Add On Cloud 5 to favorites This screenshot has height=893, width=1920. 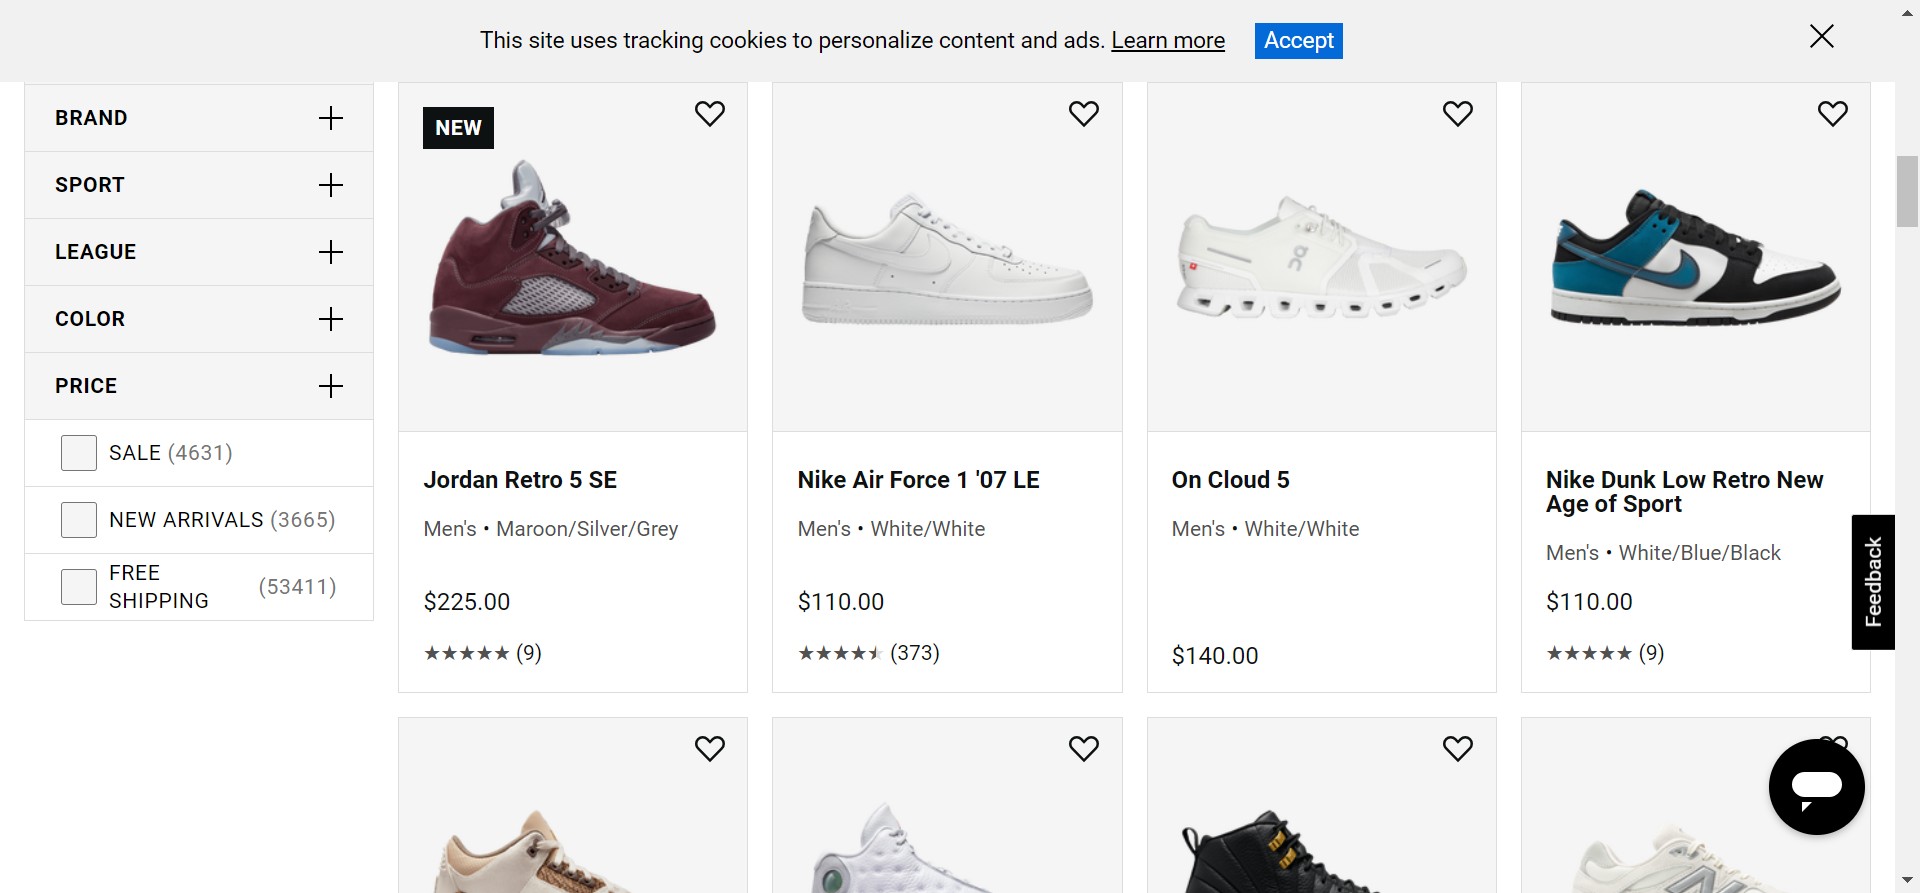[1457, 114]
